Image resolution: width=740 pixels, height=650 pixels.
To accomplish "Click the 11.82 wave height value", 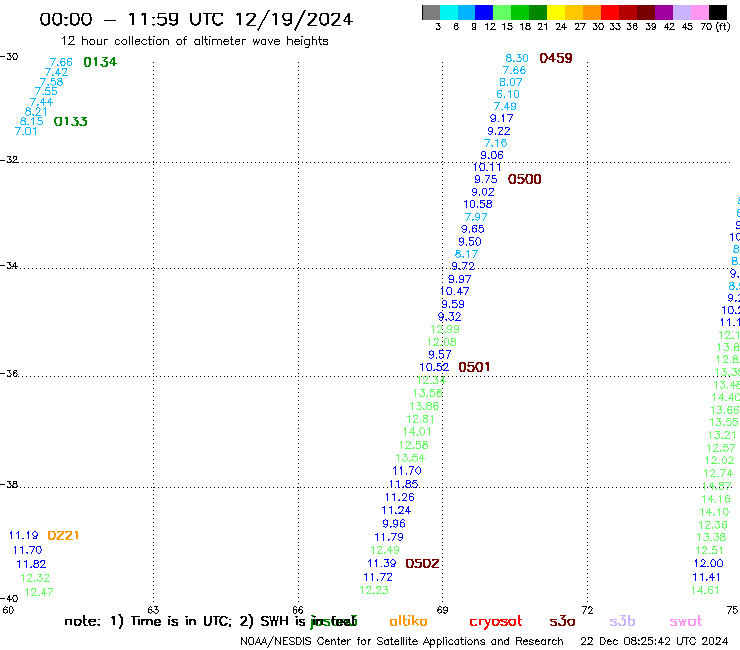I will [31, 565].
